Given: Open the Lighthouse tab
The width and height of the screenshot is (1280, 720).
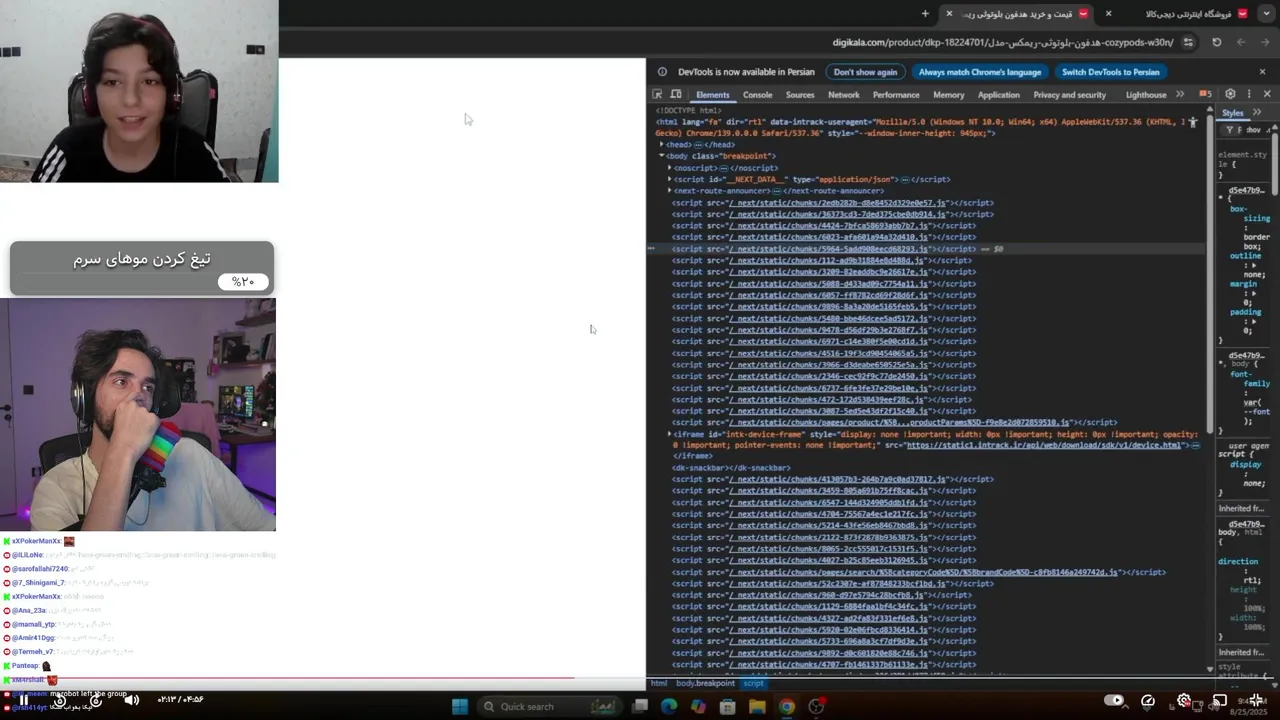Looking at the screenshot, I should click(x=1146, y=95).
